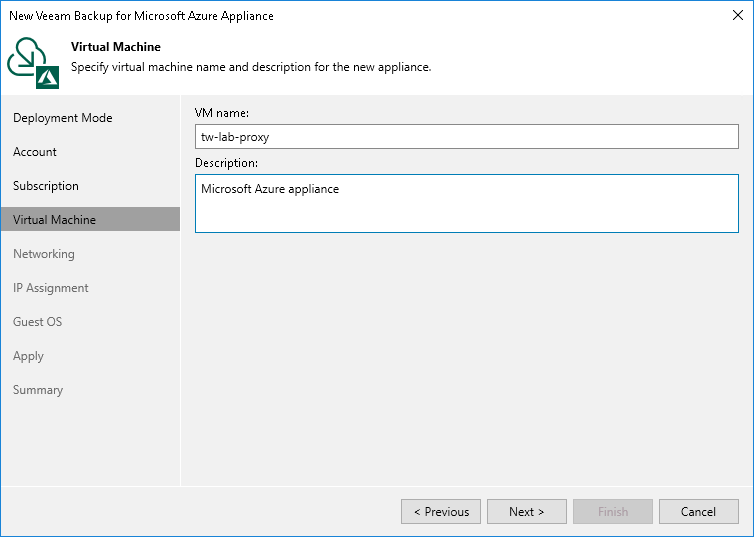Proceed with the Next button
The height and width of the screenshot is (537, 754).
point(527,512)
